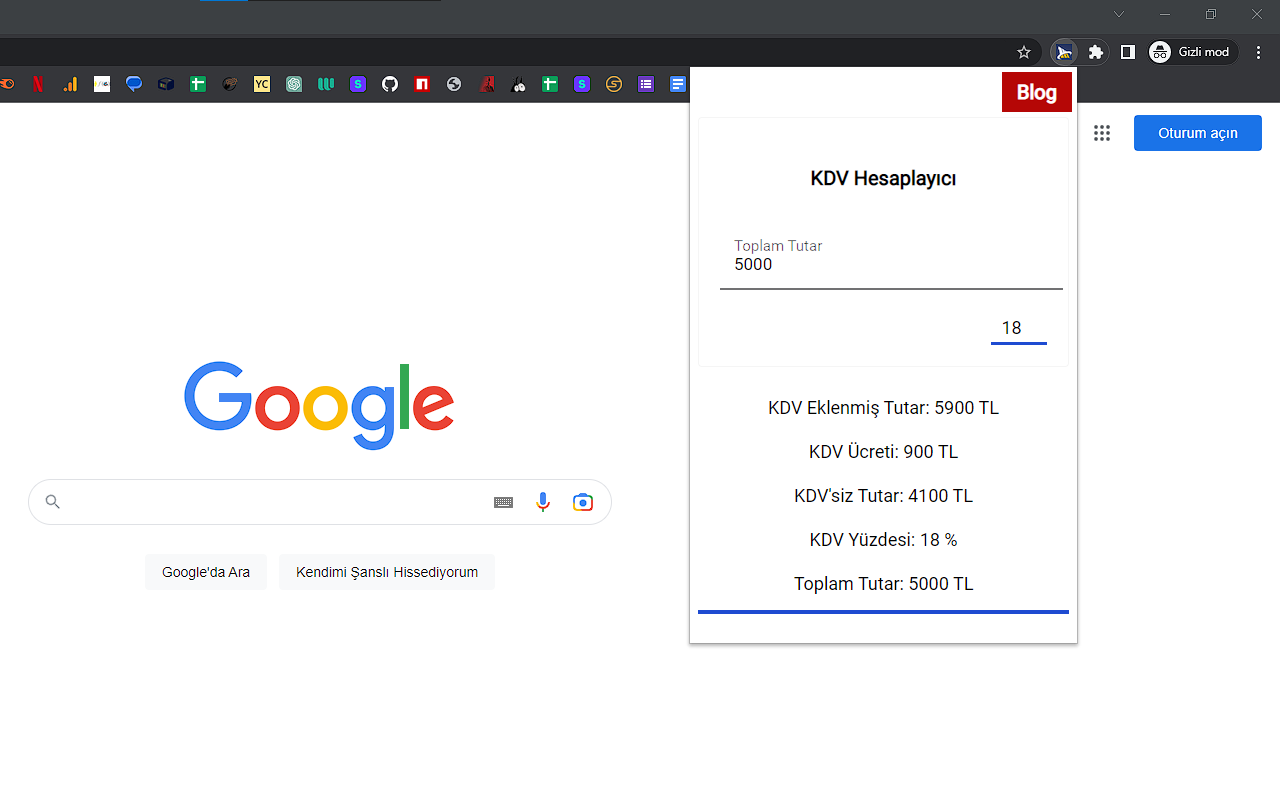Select the Toplam Tutar: 5000 TL result

[x=884, y=584]
